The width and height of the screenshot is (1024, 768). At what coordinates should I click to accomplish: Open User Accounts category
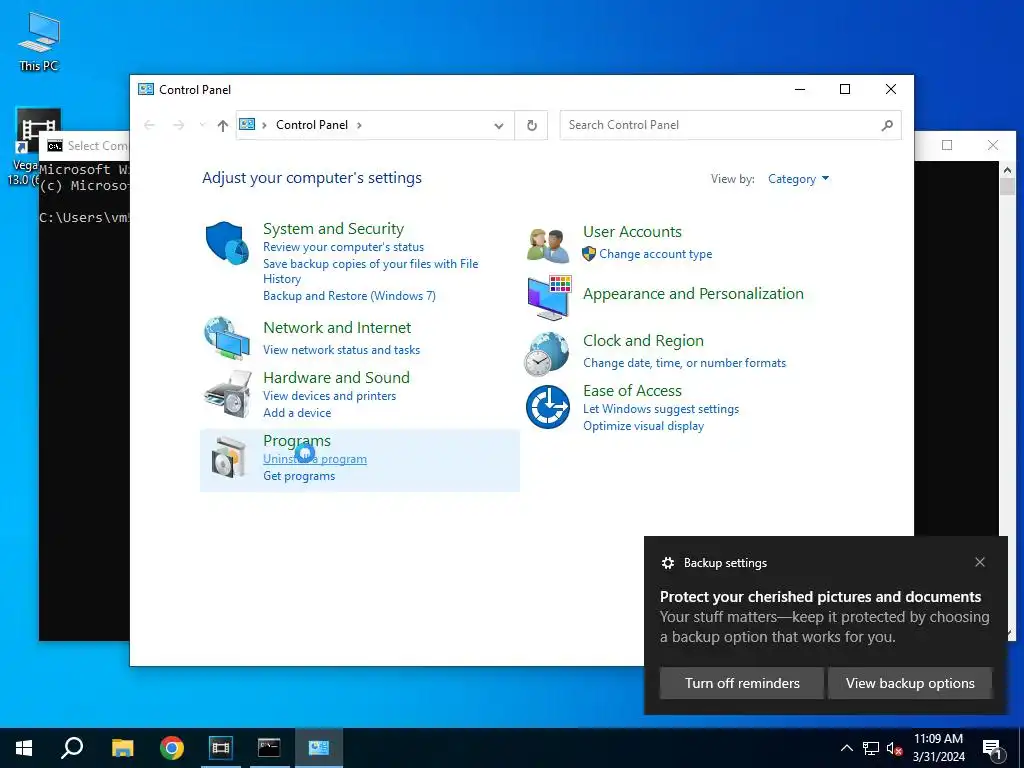tap(632, 232)
